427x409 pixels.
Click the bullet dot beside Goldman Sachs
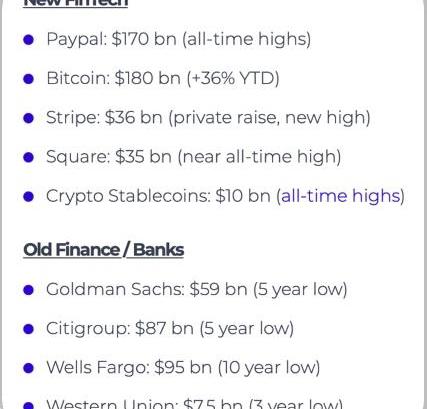point(29,290)
